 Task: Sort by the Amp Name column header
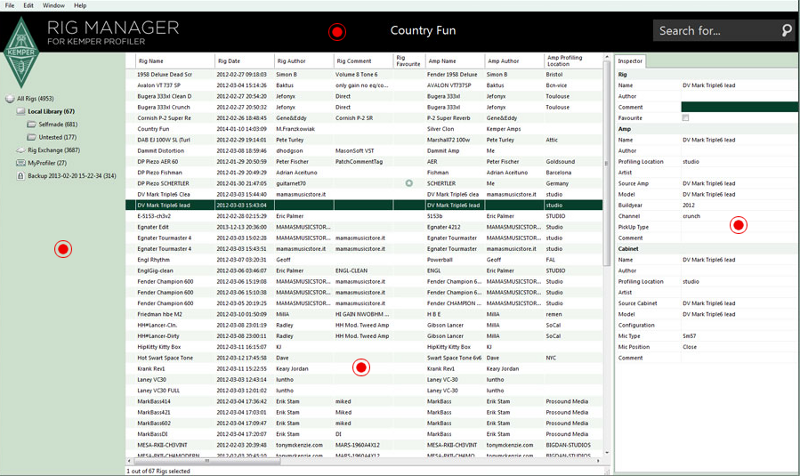point(455,61)
